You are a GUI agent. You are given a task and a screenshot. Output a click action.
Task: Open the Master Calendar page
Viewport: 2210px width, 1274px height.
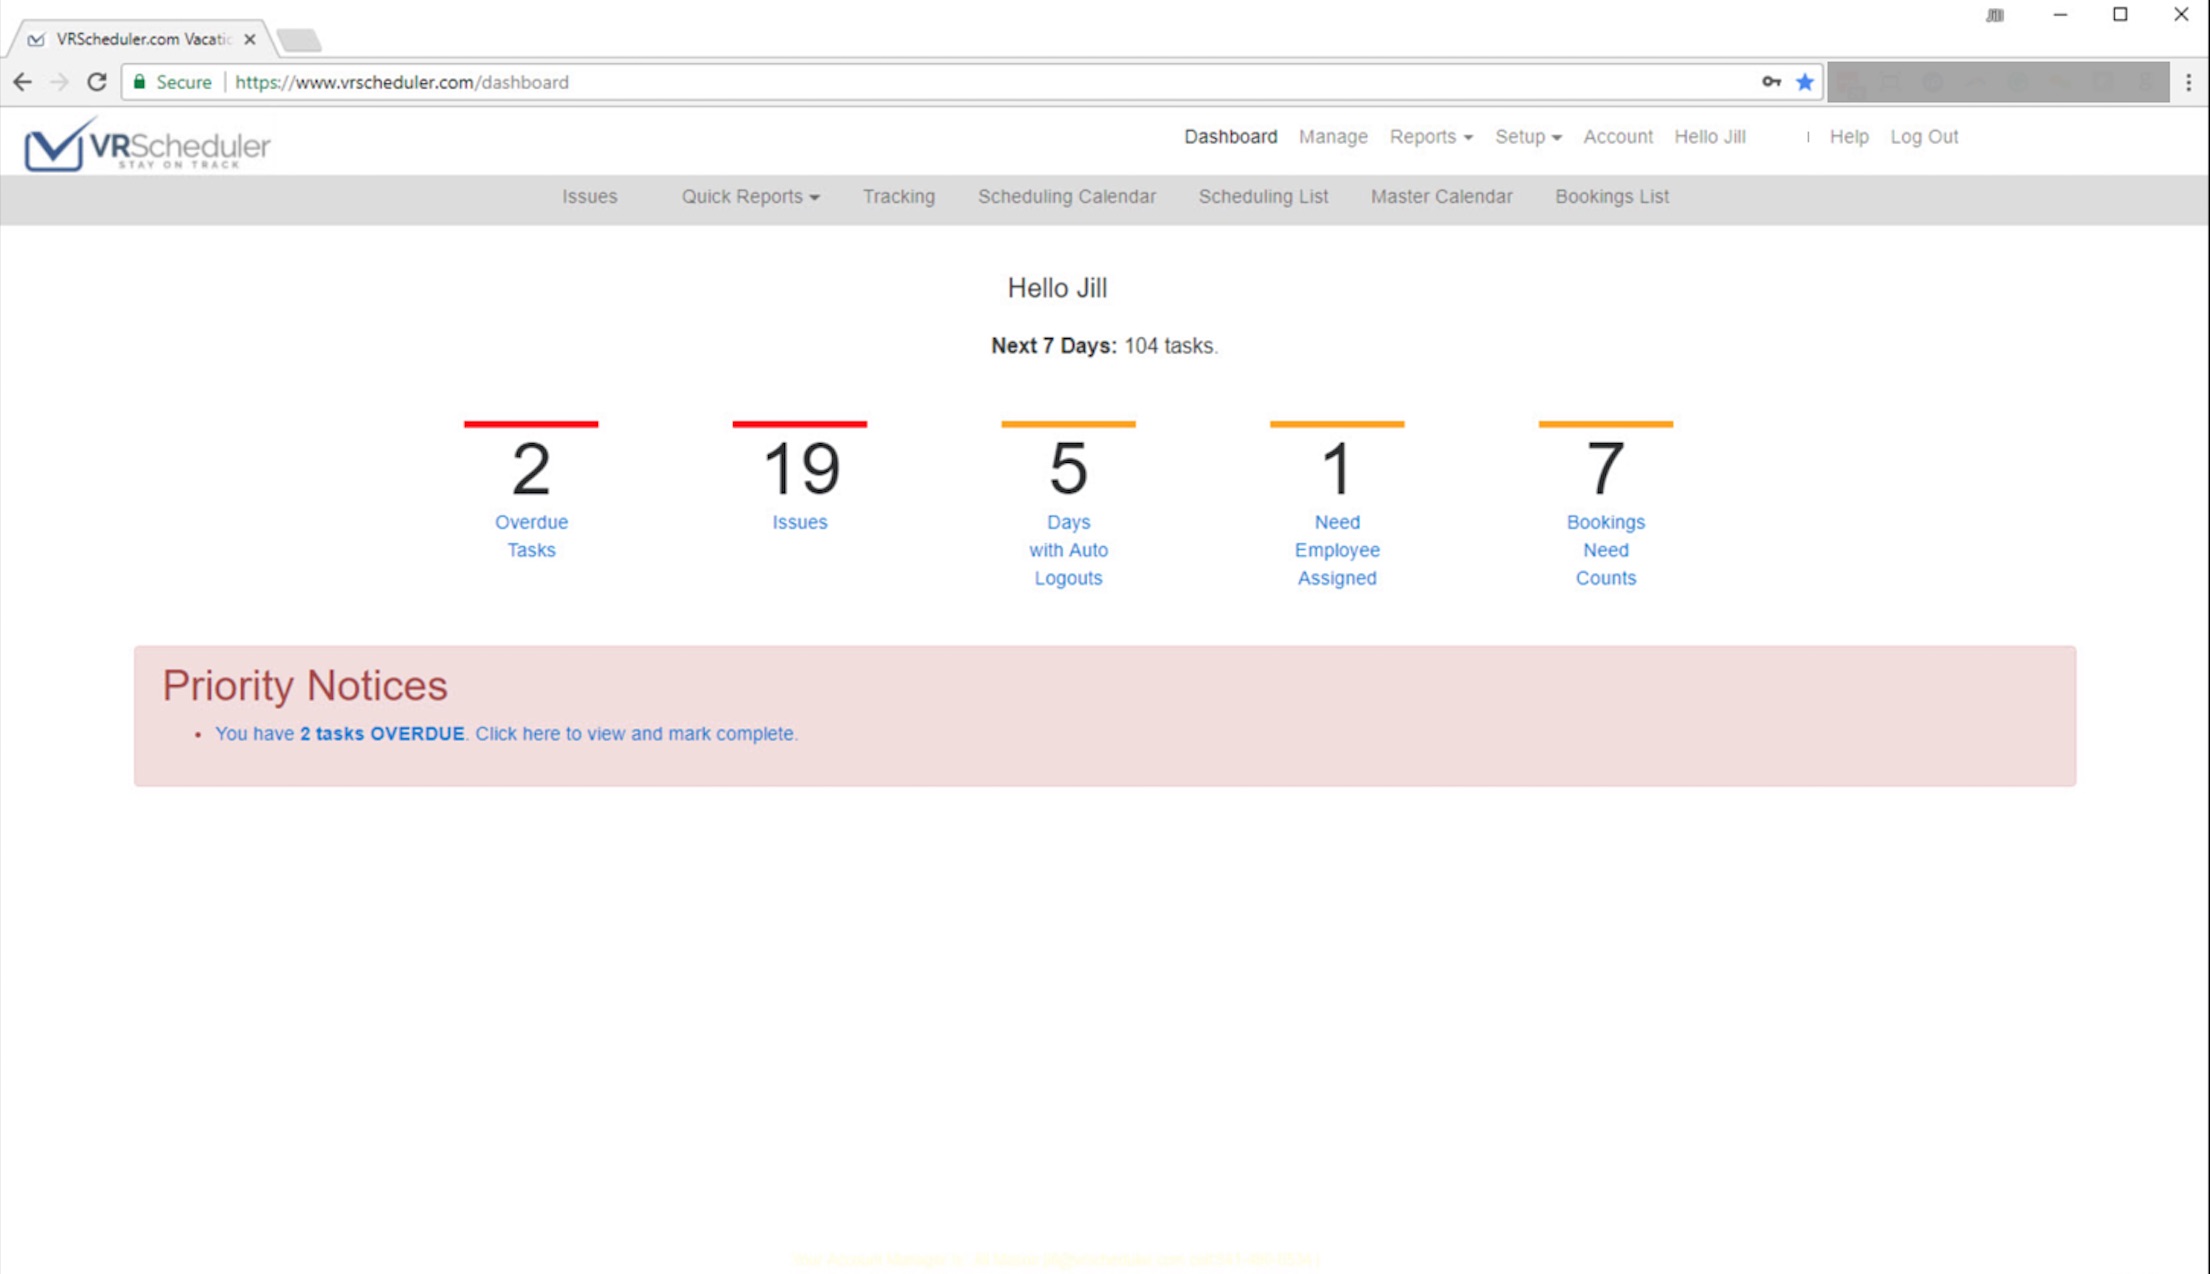(x=1441, y=197)
